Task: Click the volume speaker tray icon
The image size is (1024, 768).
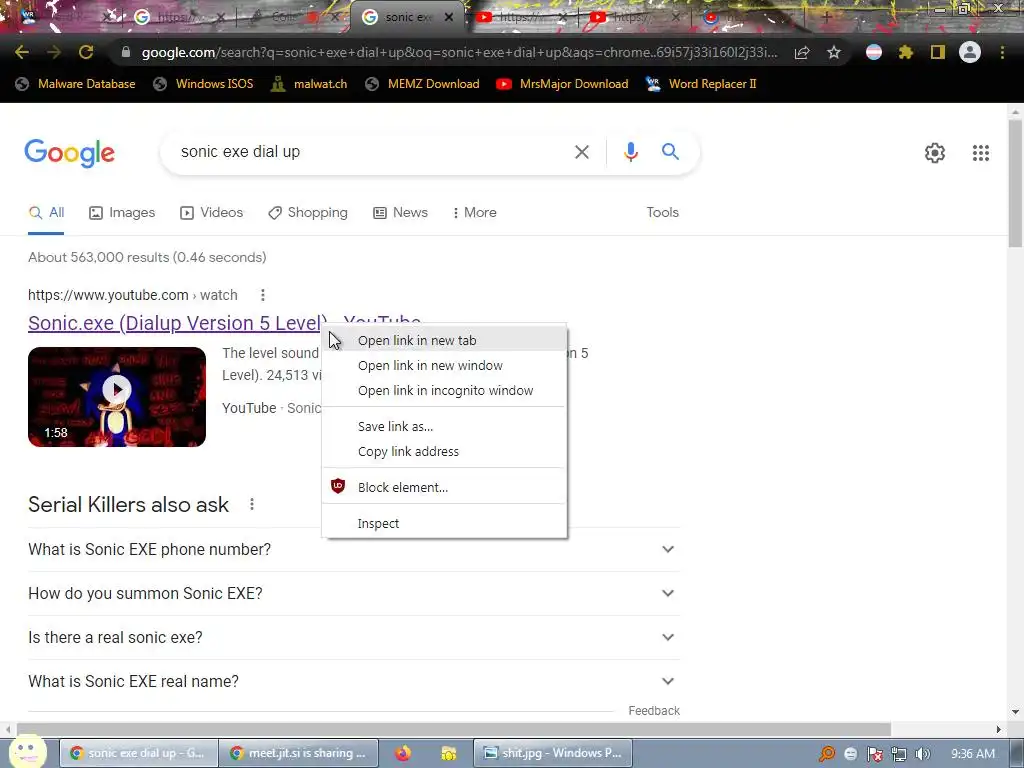Action: (923, 754)
